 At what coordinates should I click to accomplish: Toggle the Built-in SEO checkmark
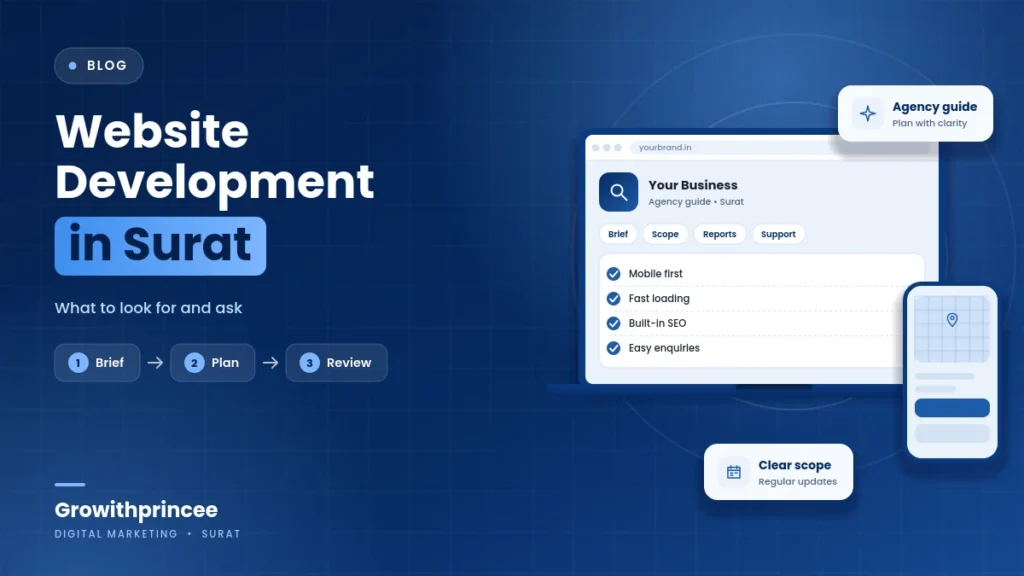click(613, 323)
